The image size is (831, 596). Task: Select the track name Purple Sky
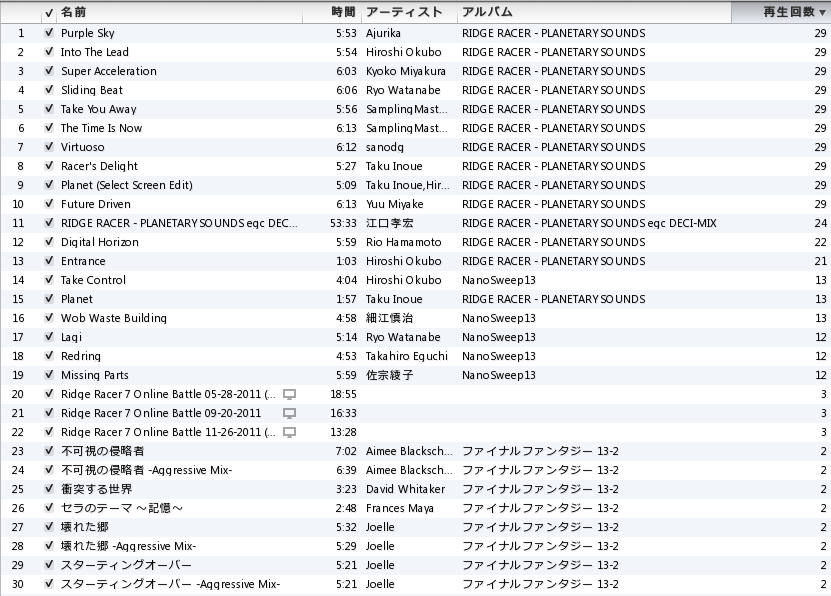(87, 33)
